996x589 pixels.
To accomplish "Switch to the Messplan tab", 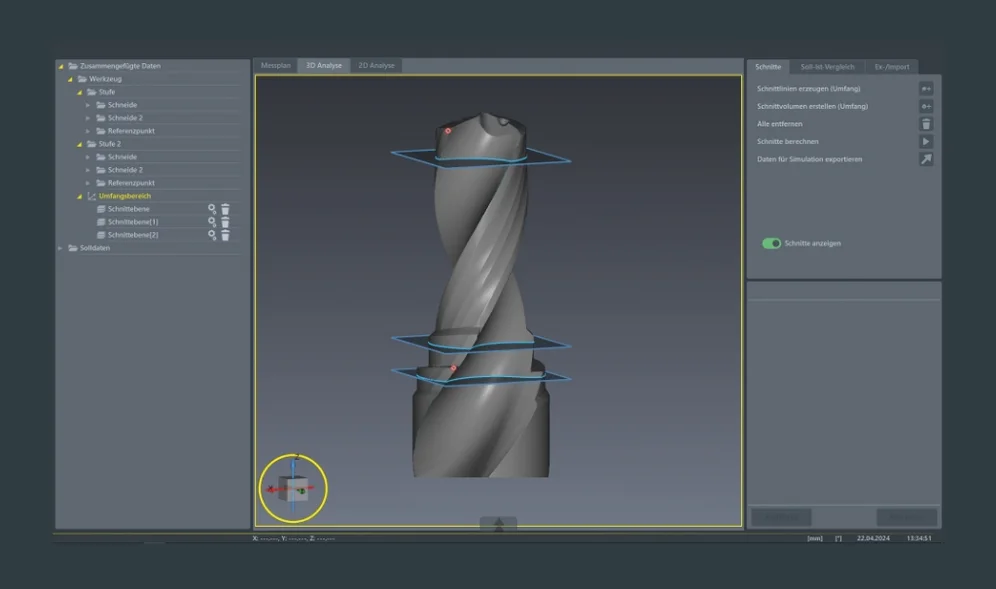I will coord(275,66).
